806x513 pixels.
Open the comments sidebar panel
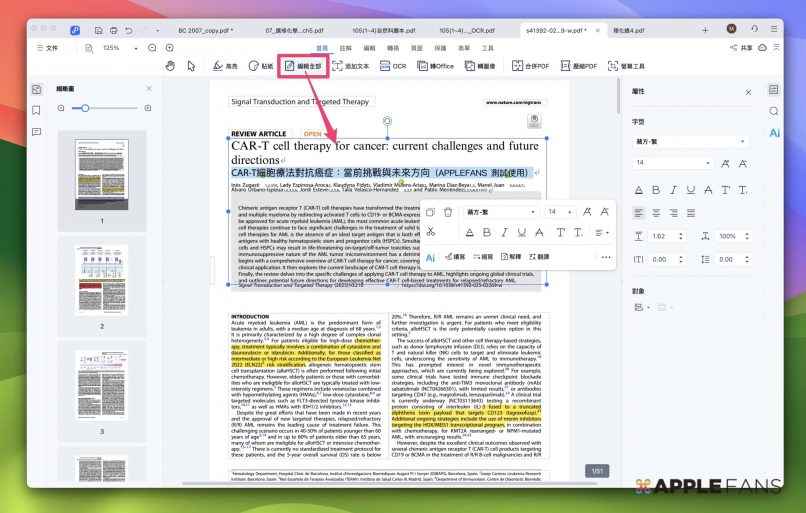pos(37,131)
